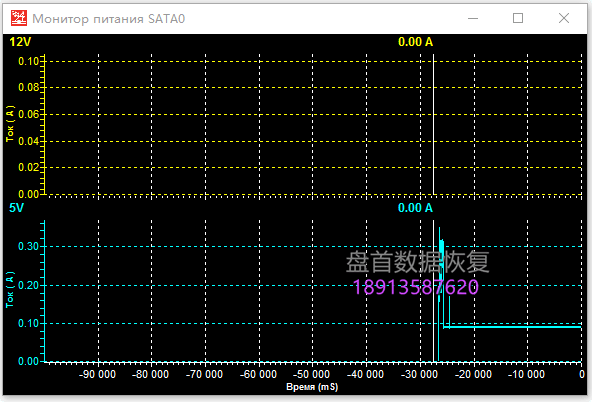Click the 0.06 value on 12V axis
The height and width of the screenshot is (402, 592).
pyautogui.click(x=29, y=114)
